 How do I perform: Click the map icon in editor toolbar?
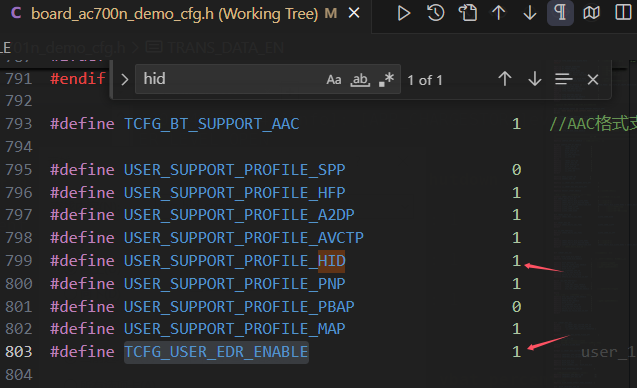pos(591,13)
